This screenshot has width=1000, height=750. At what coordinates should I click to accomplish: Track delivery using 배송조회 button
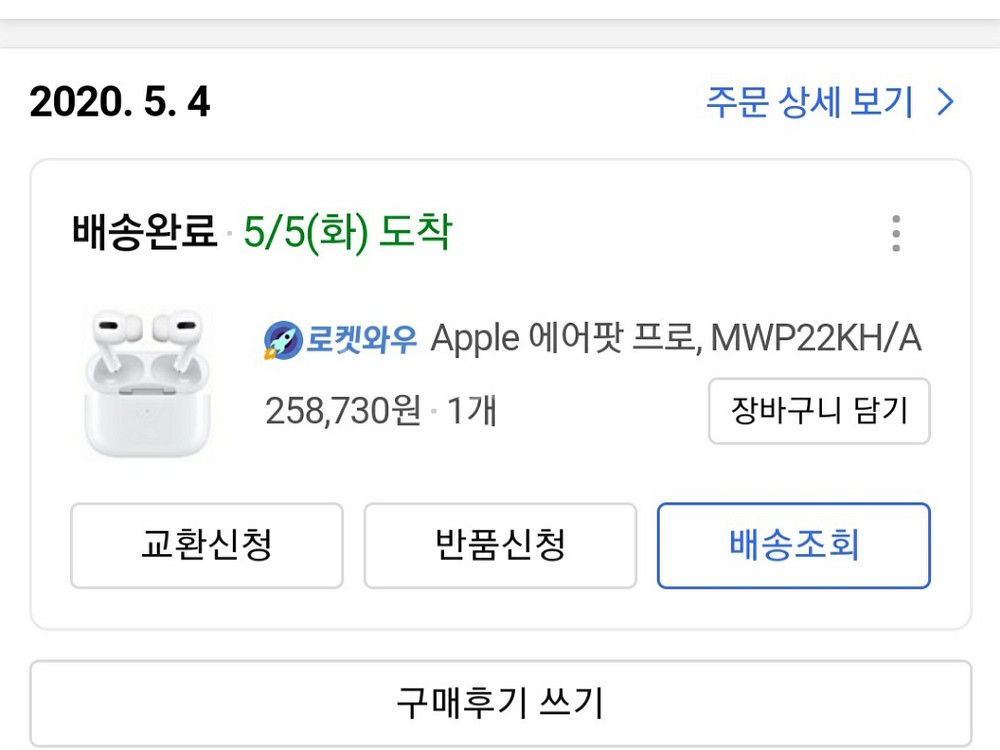click(793, 545)
